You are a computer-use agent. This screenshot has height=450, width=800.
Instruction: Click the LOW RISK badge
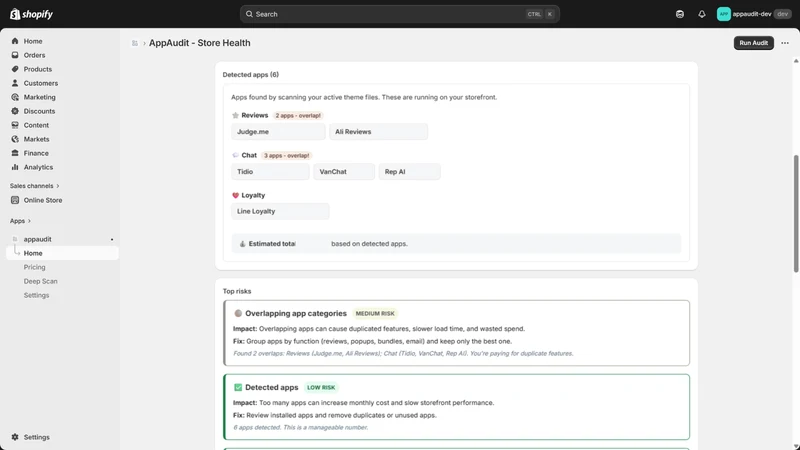(x=321, y=387)
